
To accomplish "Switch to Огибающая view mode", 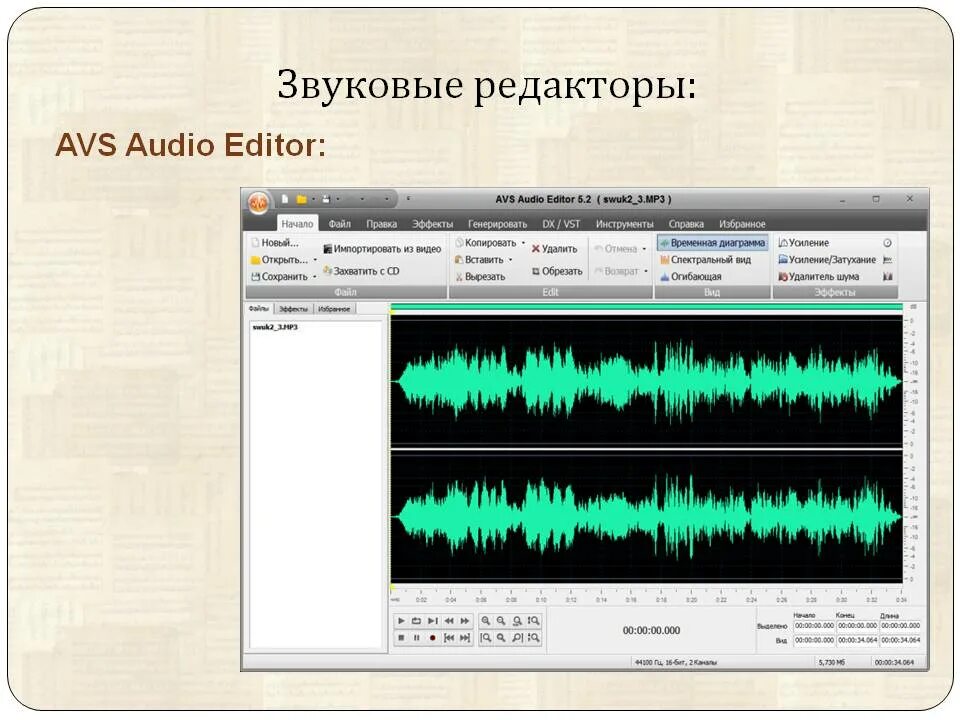I will [x=691, y=277].
